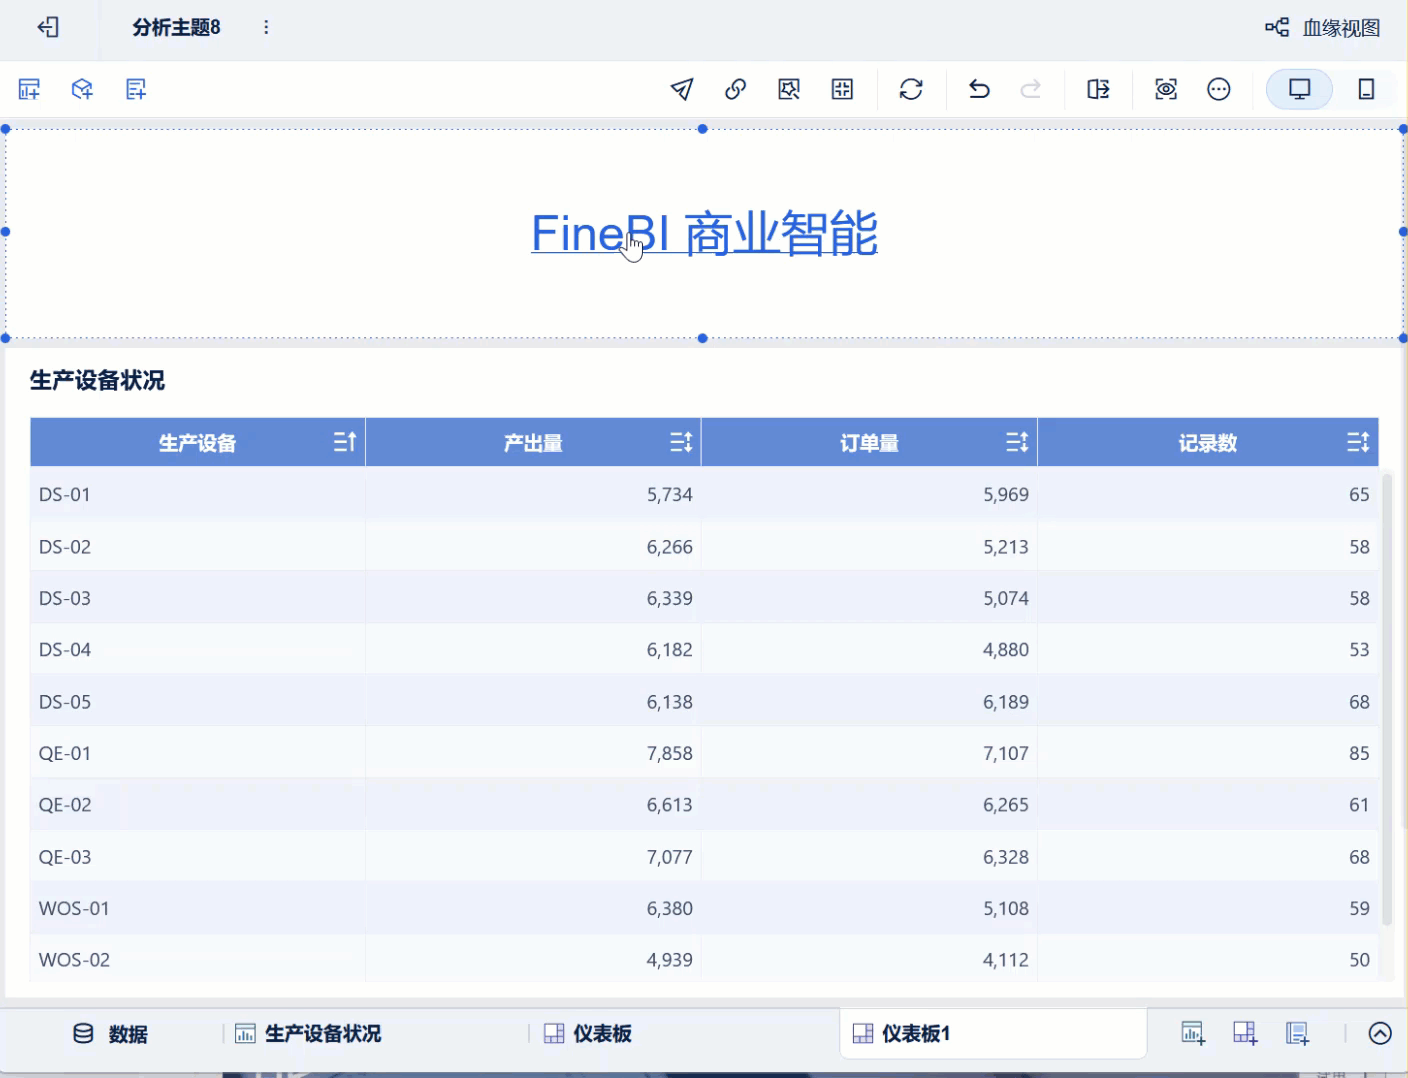The image size is (1408, 1078).
Task: Click the add filter component cube icon
Action: 82,89
